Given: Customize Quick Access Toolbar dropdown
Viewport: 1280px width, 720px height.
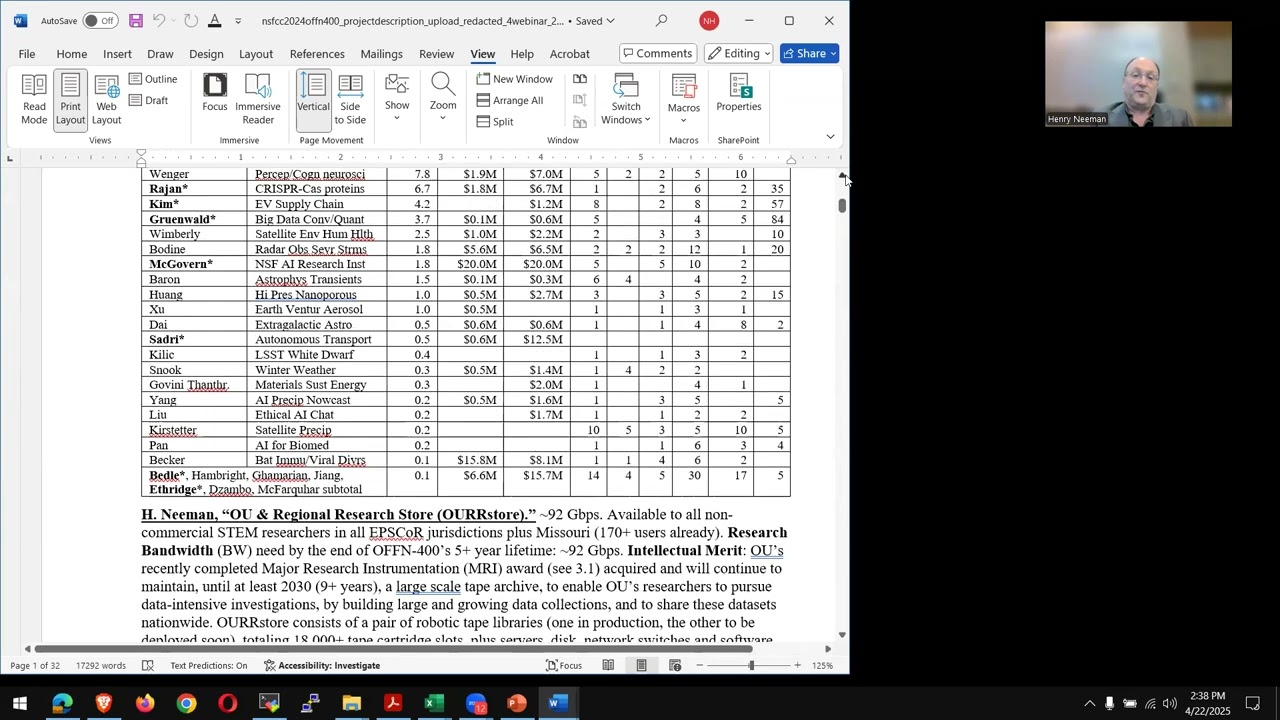Looking at the screenshot, I should (x=238, y=21).
